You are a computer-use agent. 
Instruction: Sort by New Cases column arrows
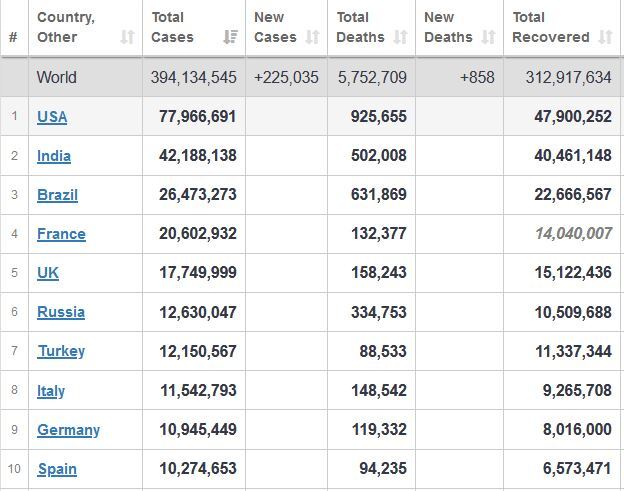coord(313,37)
